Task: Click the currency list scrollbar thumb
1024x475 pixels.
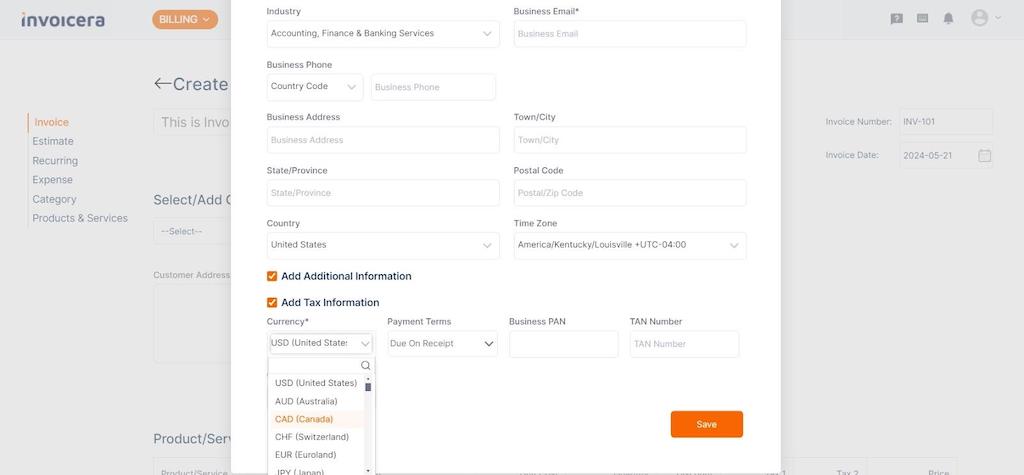Action: pyautogui.click(x=368, y=387)
